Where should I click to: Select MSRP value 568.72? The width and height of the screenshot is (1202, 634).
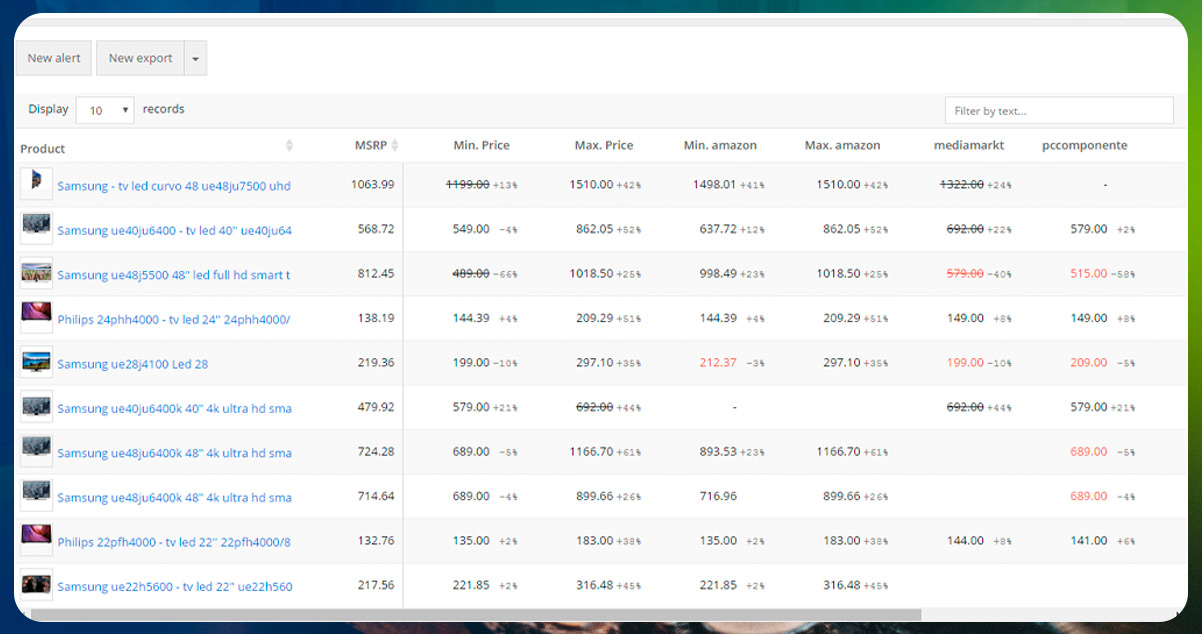point(376,229)
